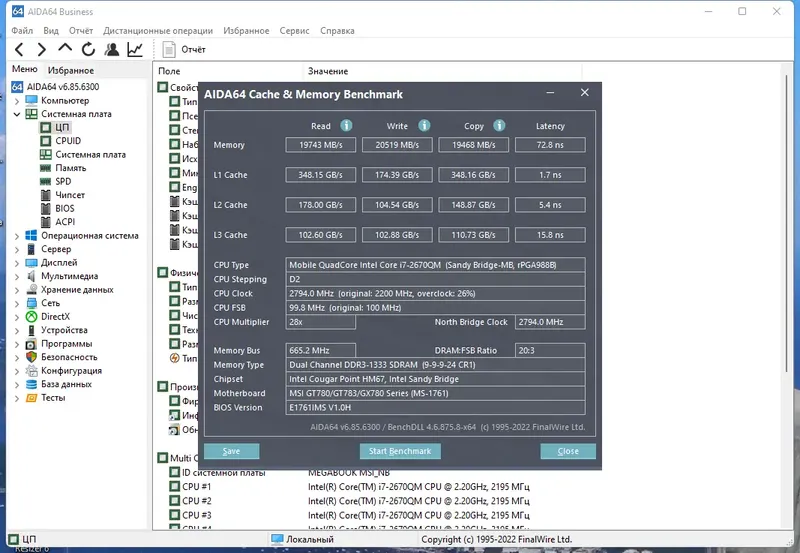Select the CPU #1 row
800x553 pixels.
[x=349, y=487]
